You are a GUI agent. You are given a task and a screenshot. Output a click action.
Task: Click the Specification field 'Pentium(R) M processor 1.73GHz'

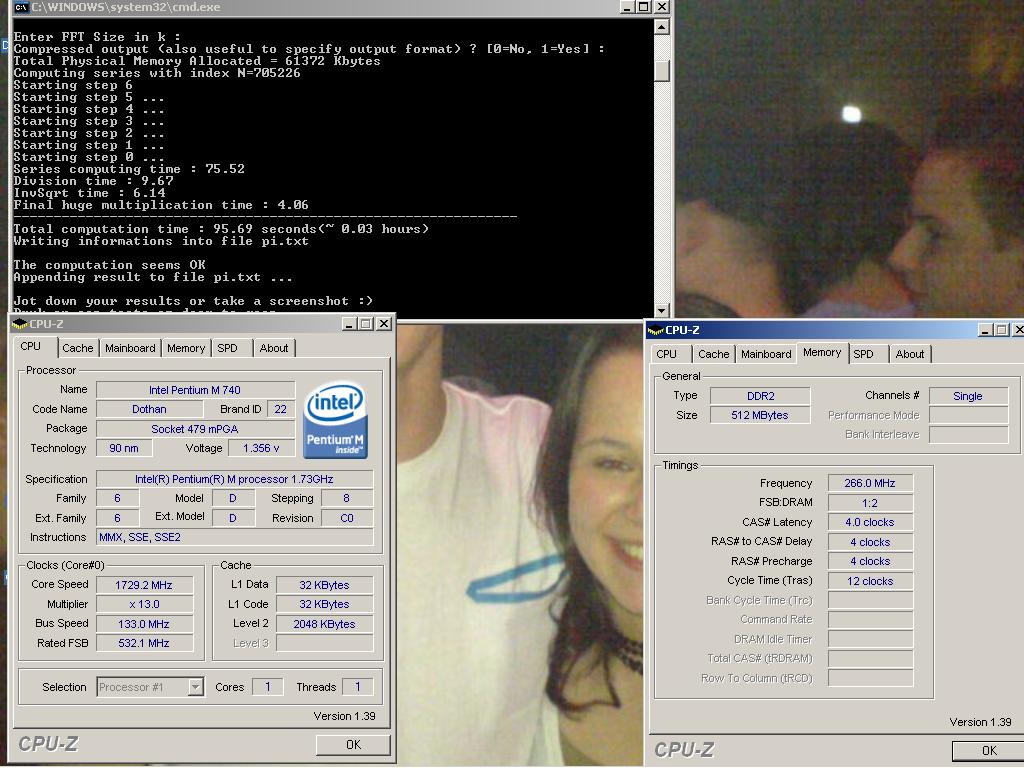click(x=234, y=479)
